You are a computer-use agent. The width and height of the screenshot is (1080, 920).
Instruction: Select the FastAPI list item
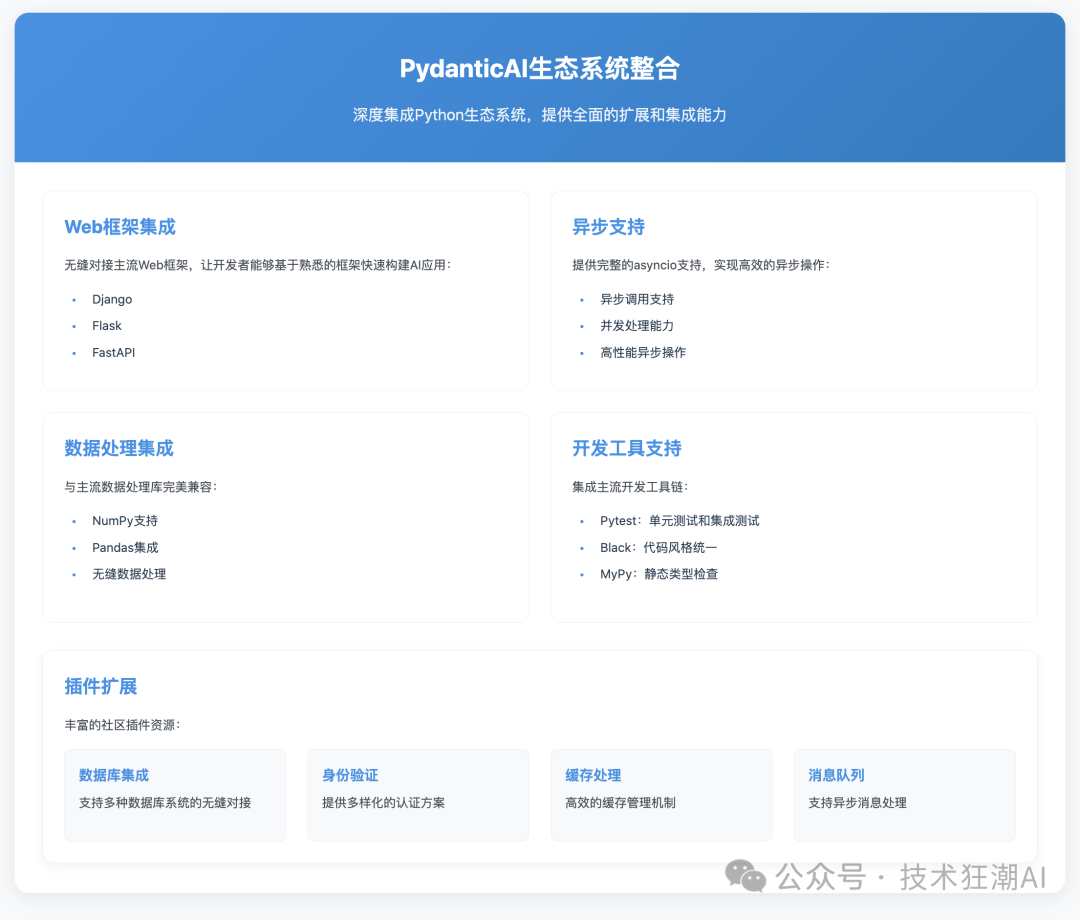(114, 353)
